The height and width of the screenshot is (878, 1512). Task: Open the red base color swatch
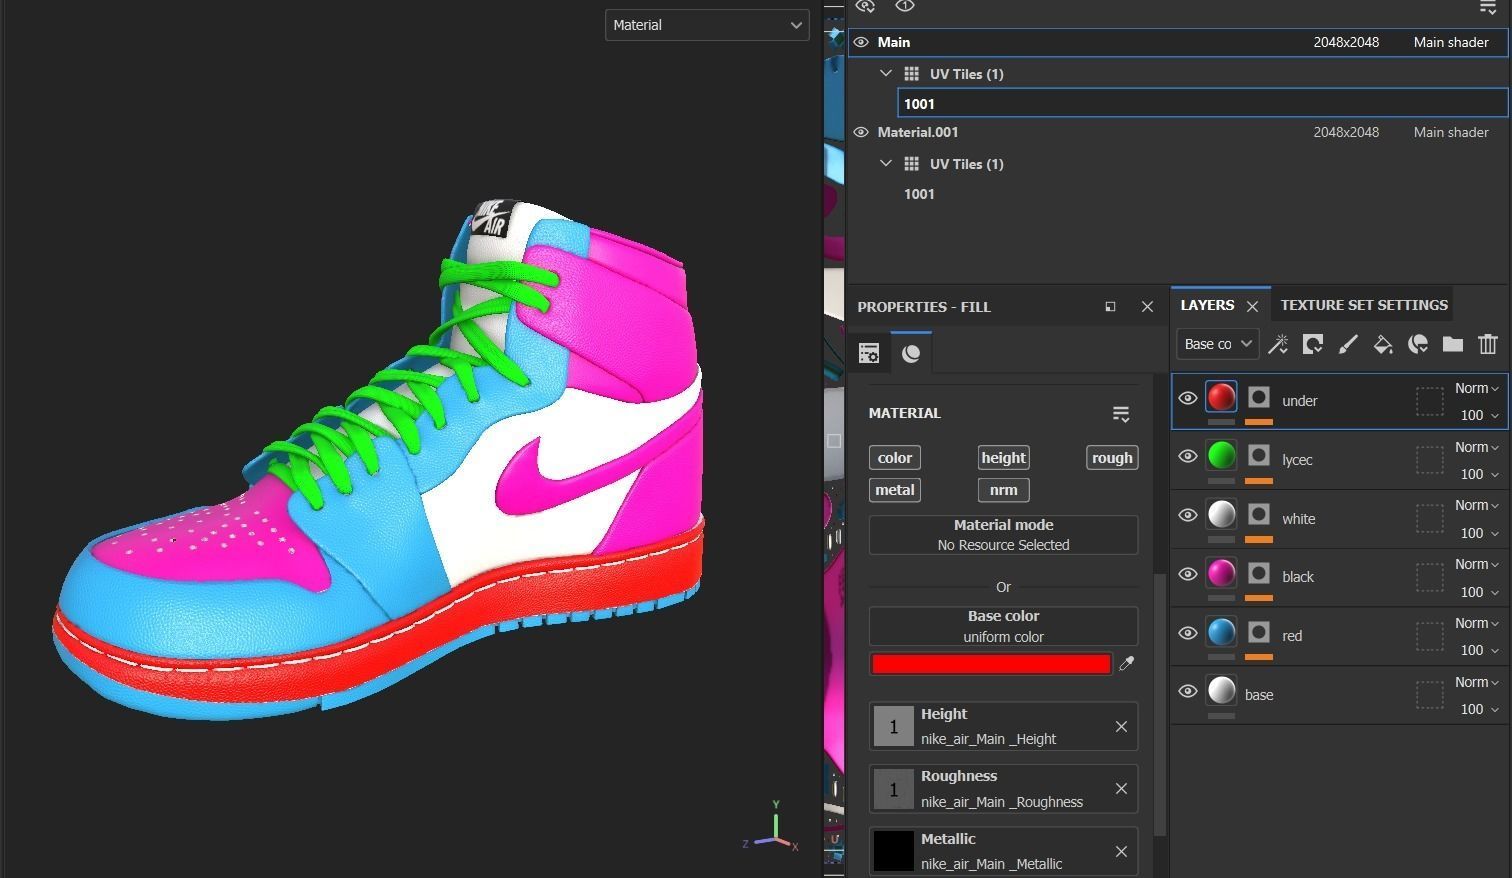pyautogui.click(x=991, y=664)
